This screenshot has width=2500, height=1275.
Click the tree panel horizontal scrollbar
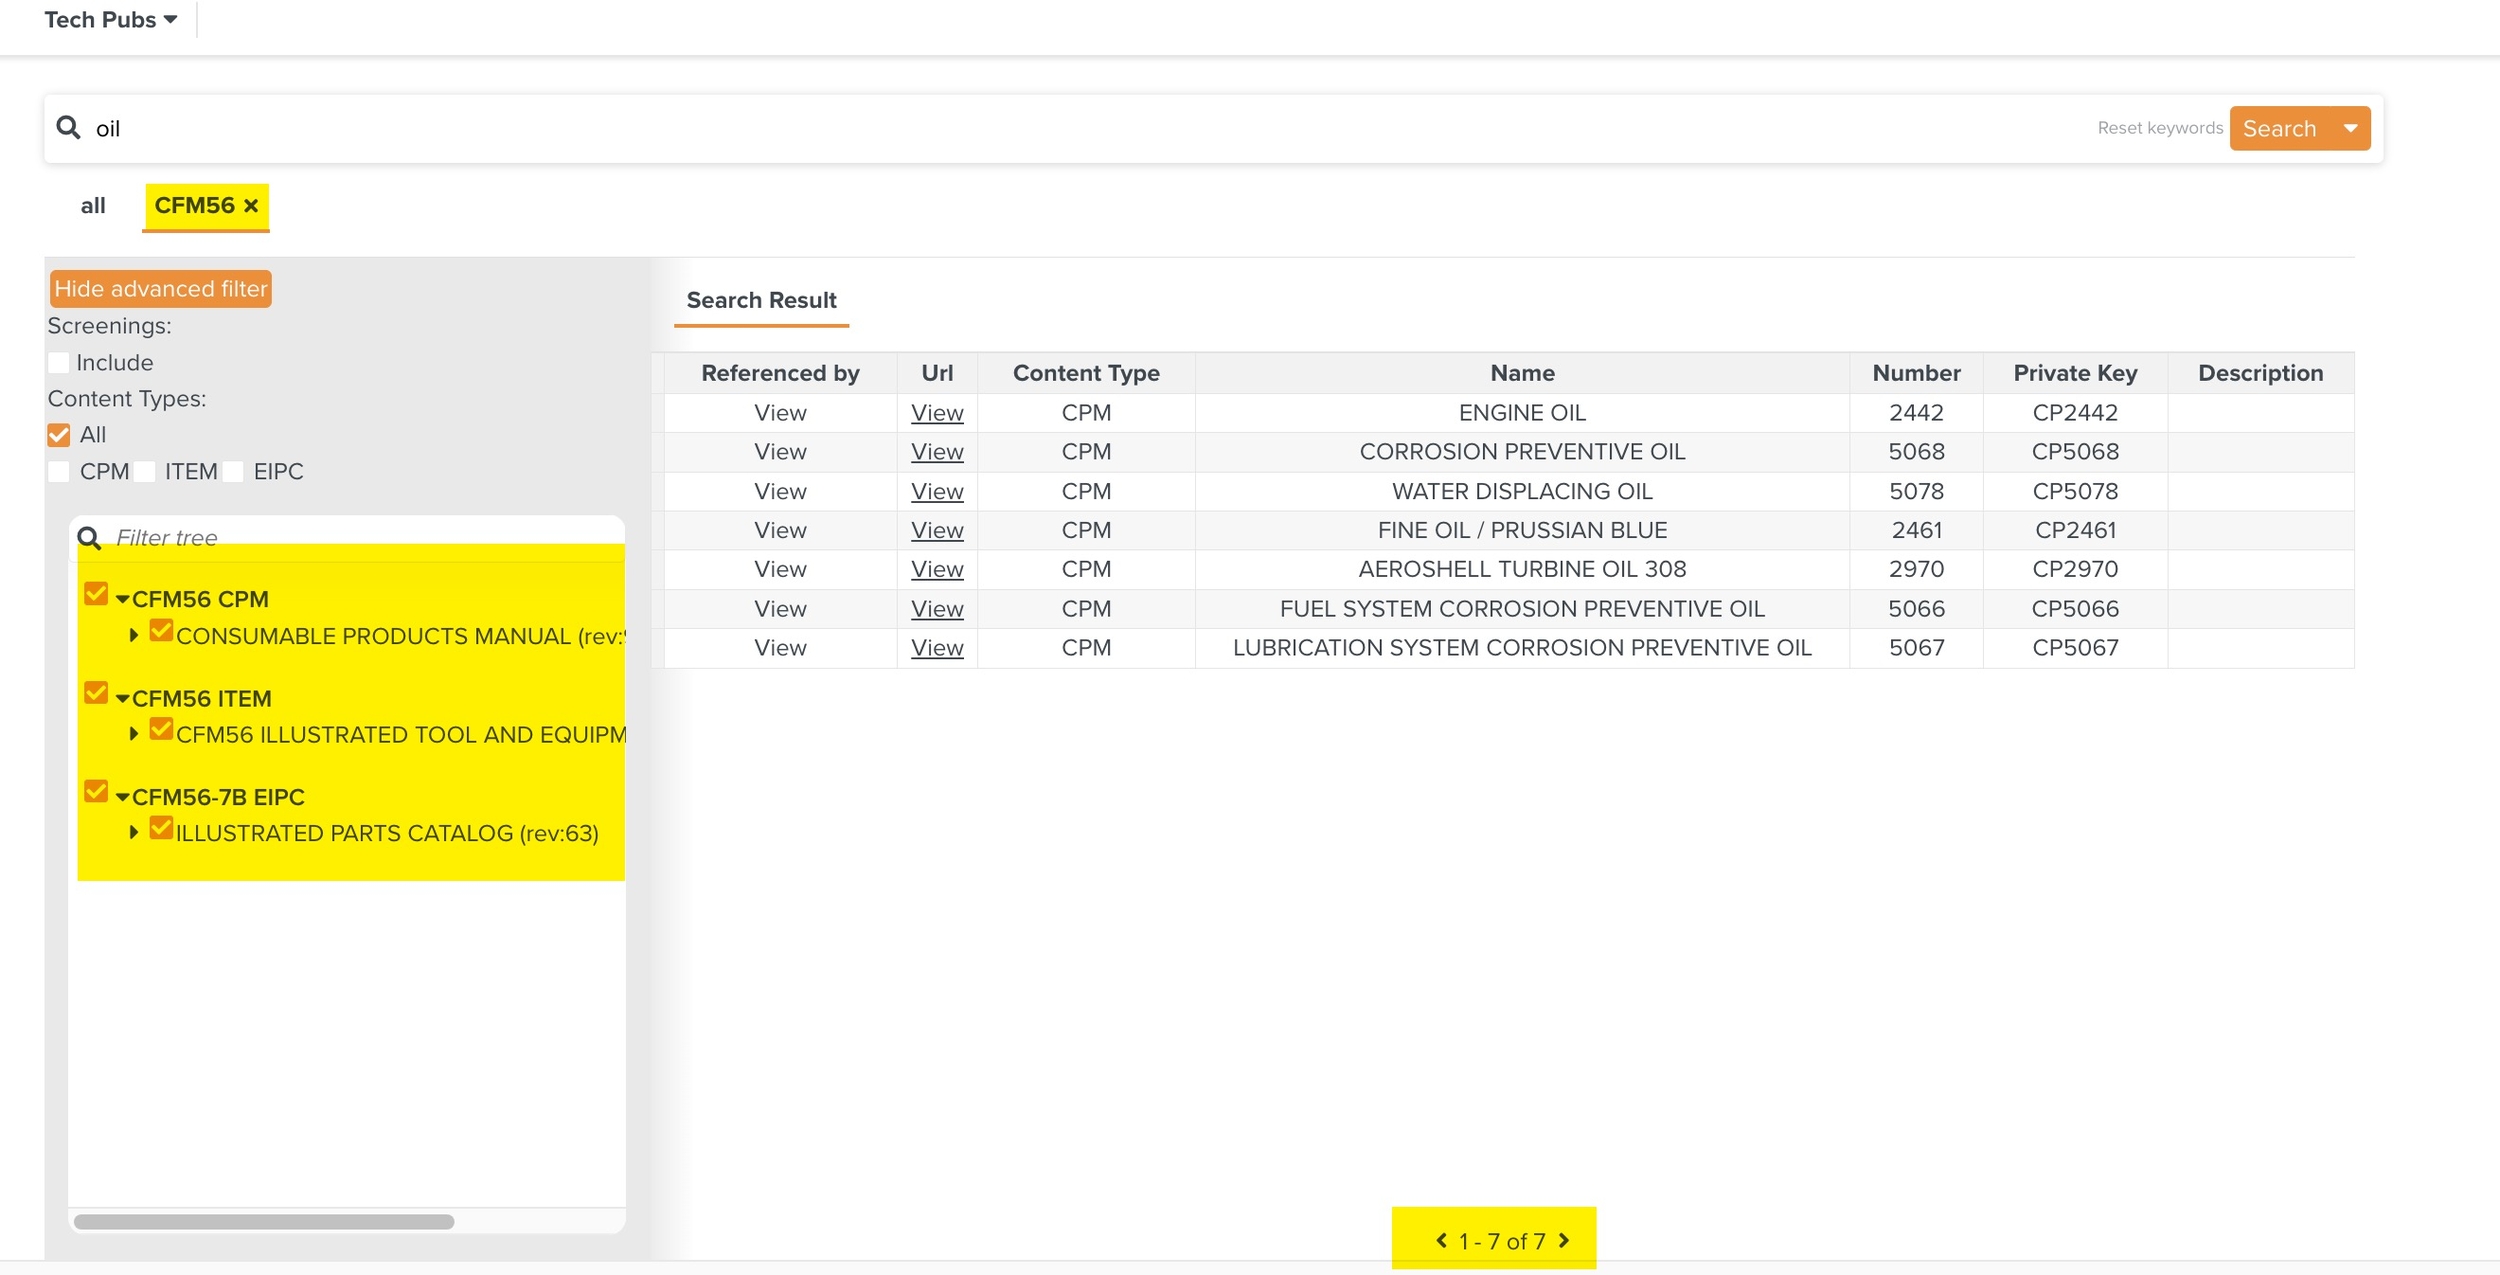click(x=264, y=1221)
